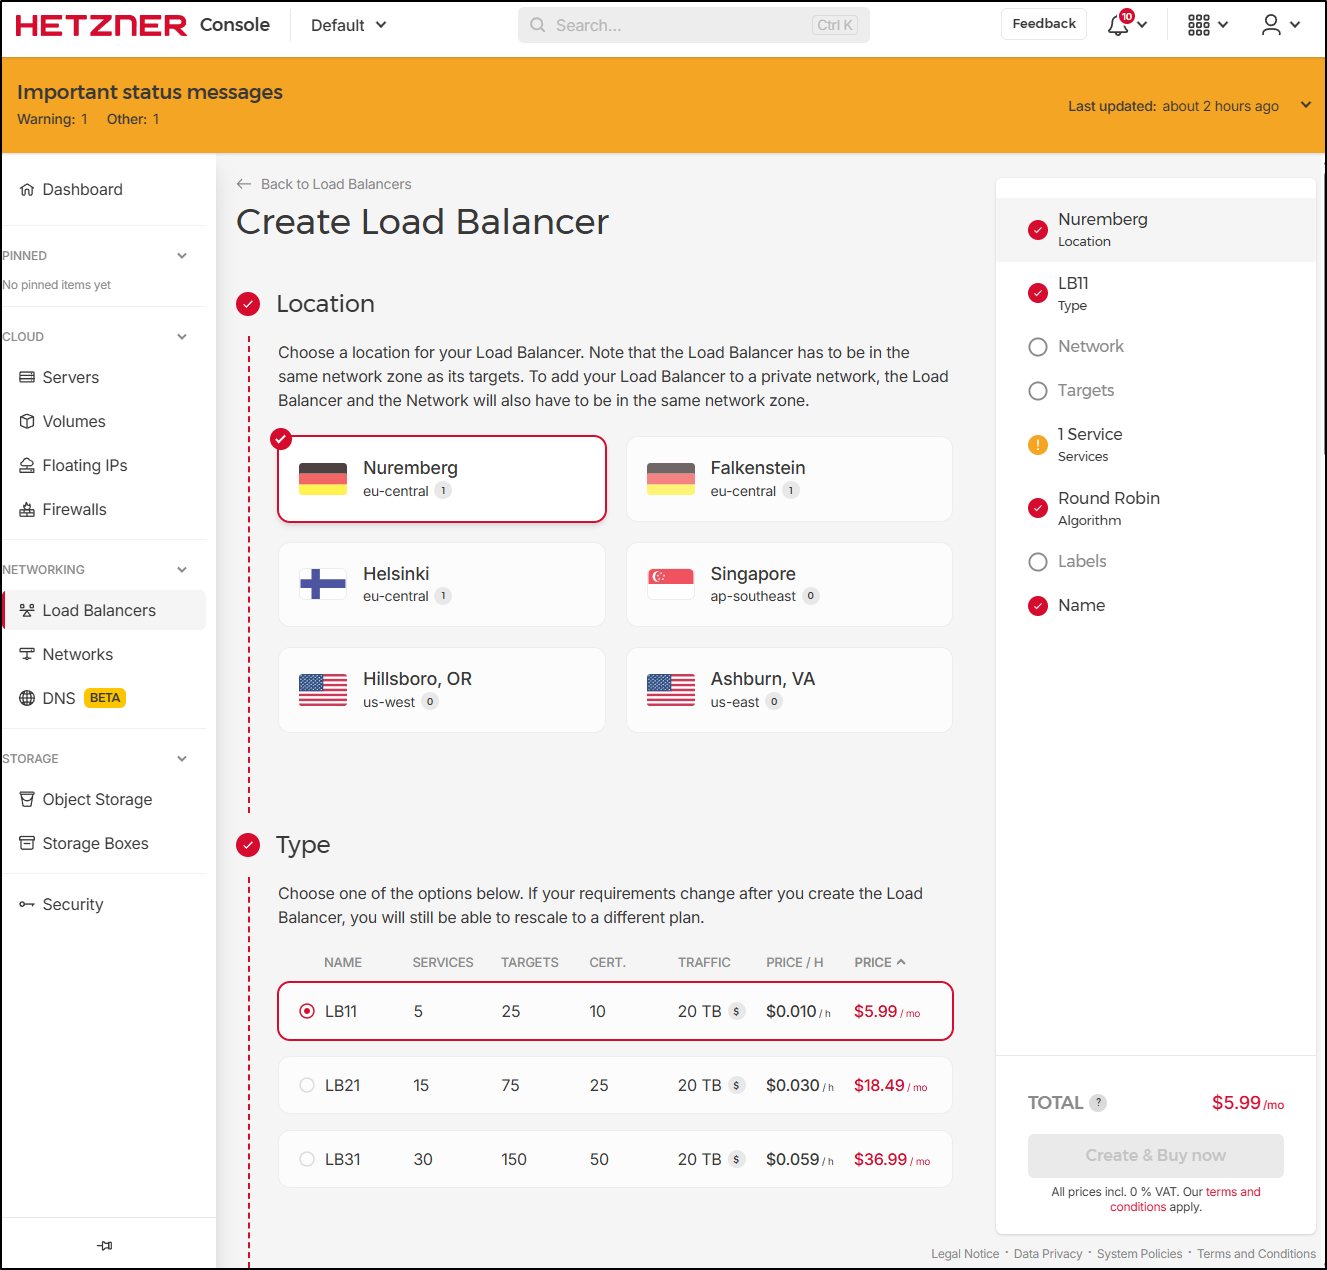
Task: Click the Search input field
Action: (x=680, y=25)
